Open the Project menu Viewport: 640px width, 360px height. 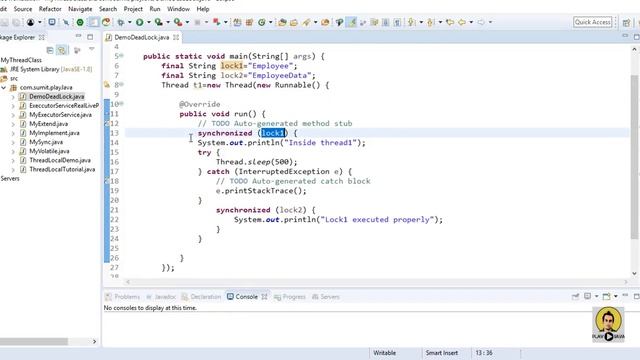pos(133,9)
